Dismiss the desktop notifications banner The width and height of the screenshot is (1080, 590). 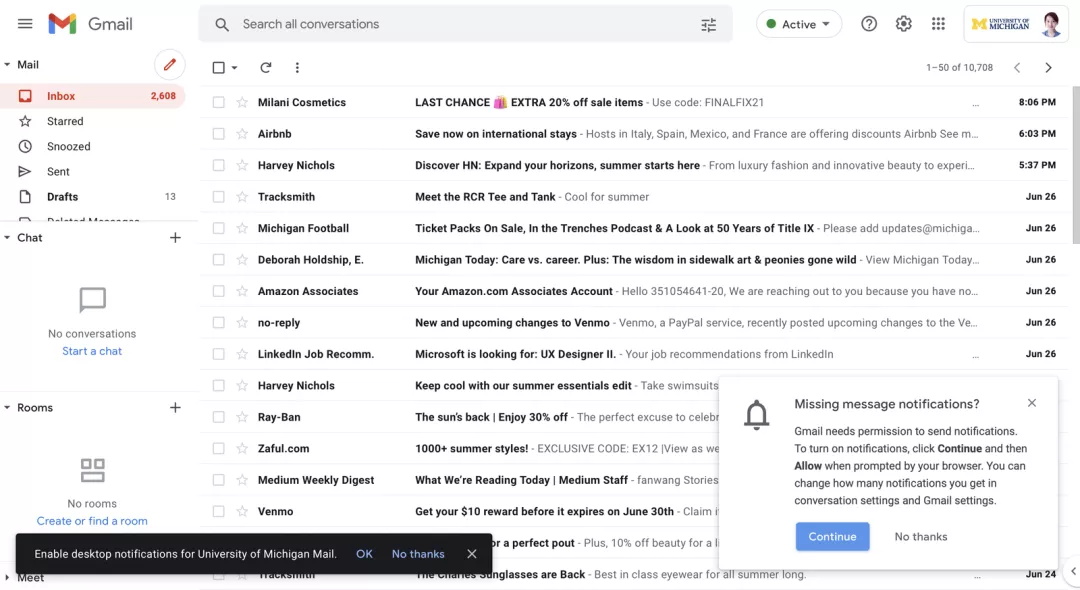[472, 554]
